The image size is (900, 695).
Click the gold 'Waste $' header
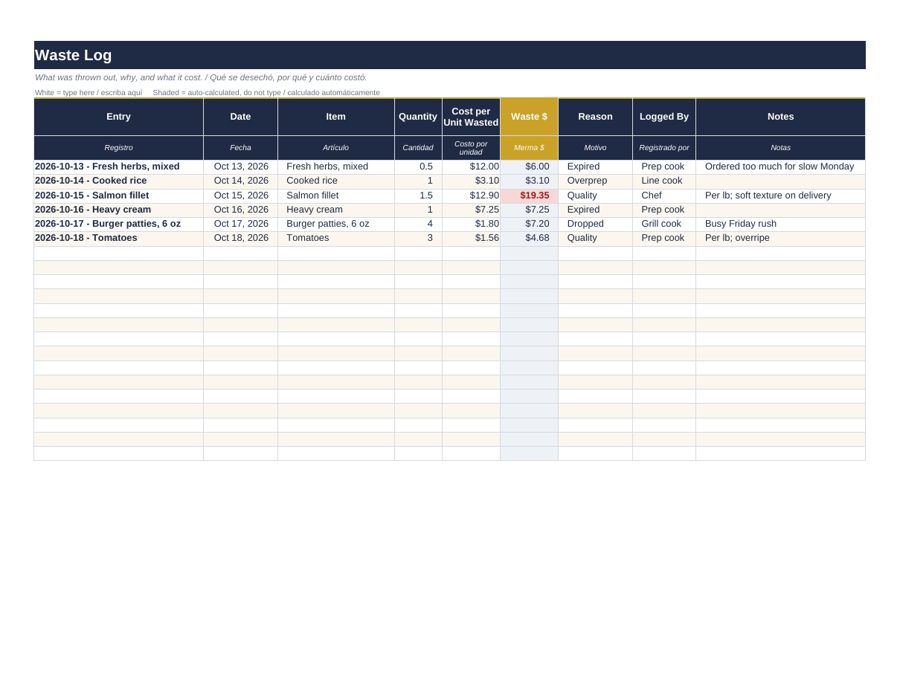[529, 117]
